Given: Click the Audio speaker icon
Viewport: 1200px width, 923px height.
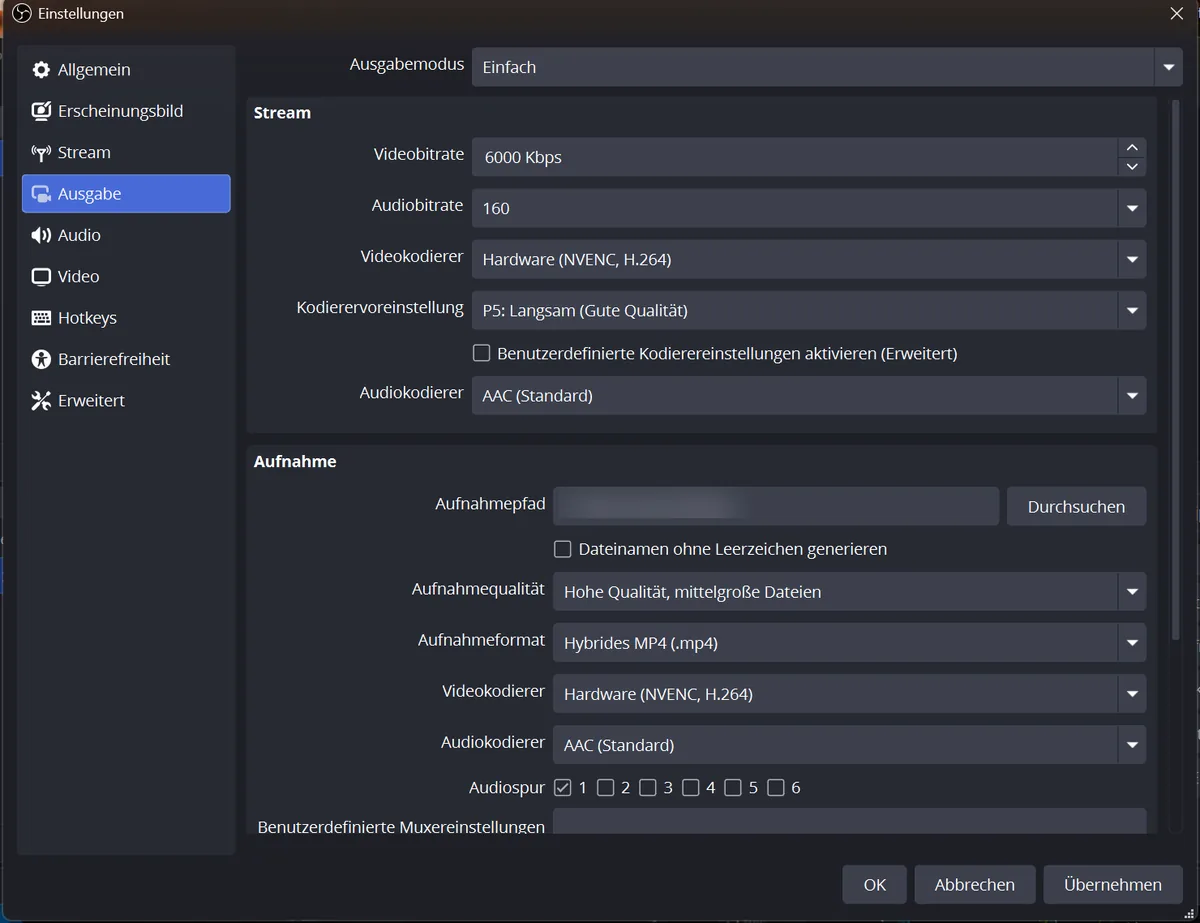Looking at the screenshot, I should [x=41, y=235].
